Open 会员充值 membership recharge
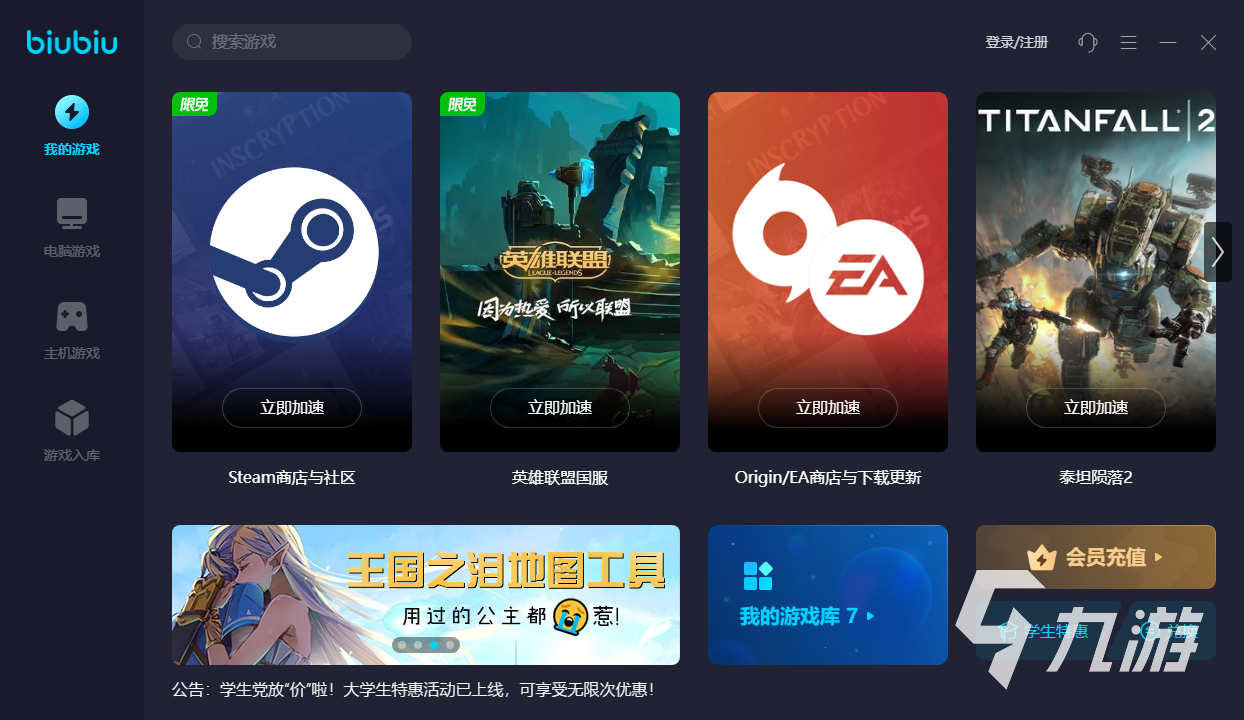The height and width of the screenshot is (720, 1244). tap(1096, 557)
